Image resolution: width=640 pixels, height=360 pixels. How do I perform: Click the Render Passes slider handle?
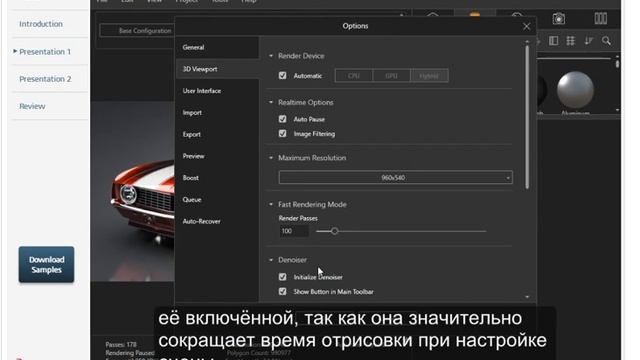click(334, 231)
